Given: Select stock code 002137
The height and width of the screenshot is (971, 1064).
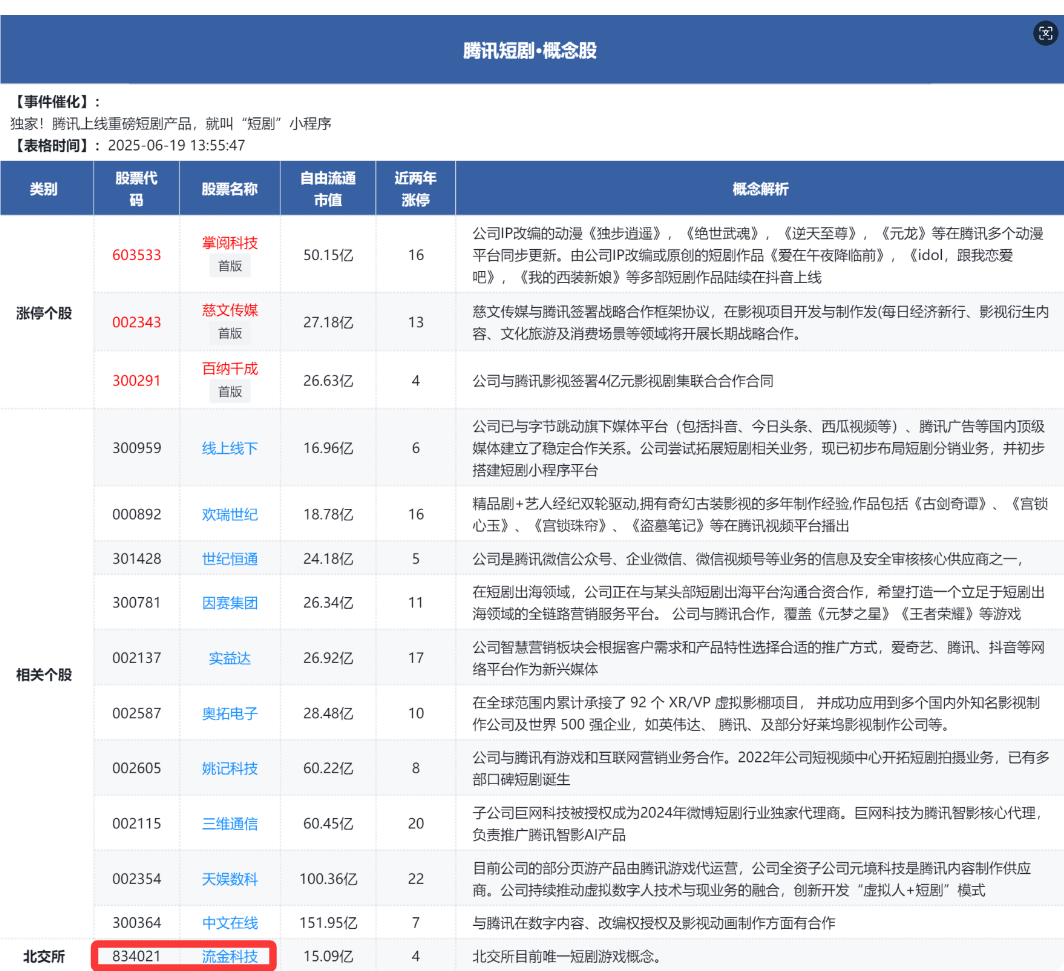Looking at the screenshot, I should pos(136,658).
